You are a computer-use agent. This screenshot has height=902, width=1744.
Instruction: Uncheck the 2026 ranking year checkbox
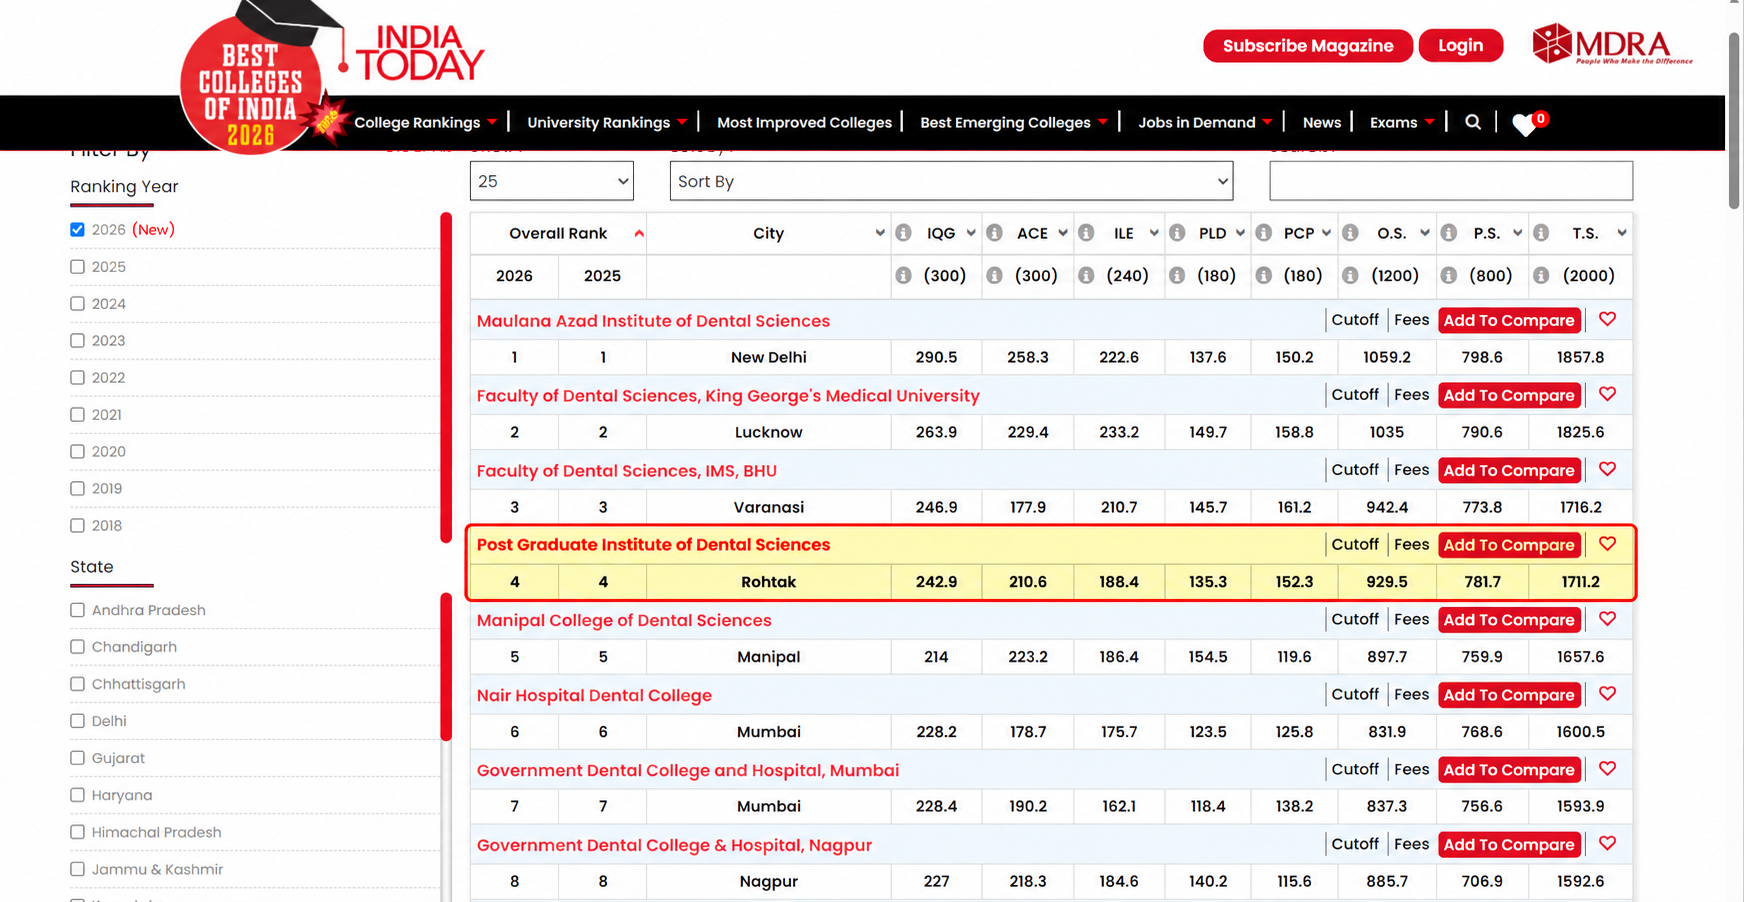pos(77,230)
